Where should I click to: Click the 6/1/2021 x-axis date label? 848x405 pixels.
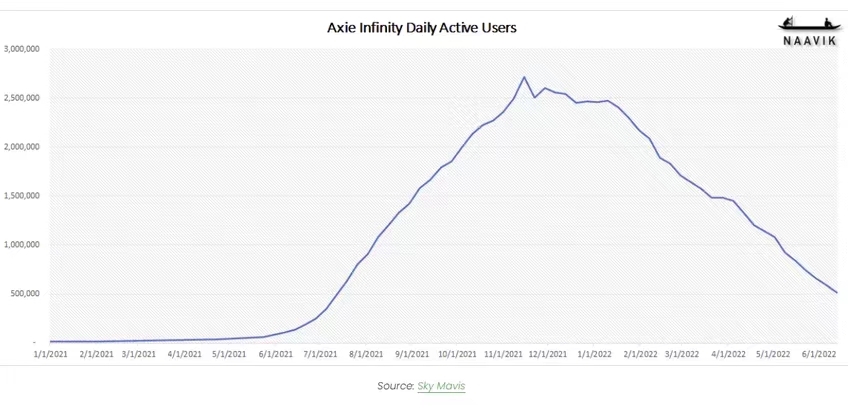click(275, 353)
